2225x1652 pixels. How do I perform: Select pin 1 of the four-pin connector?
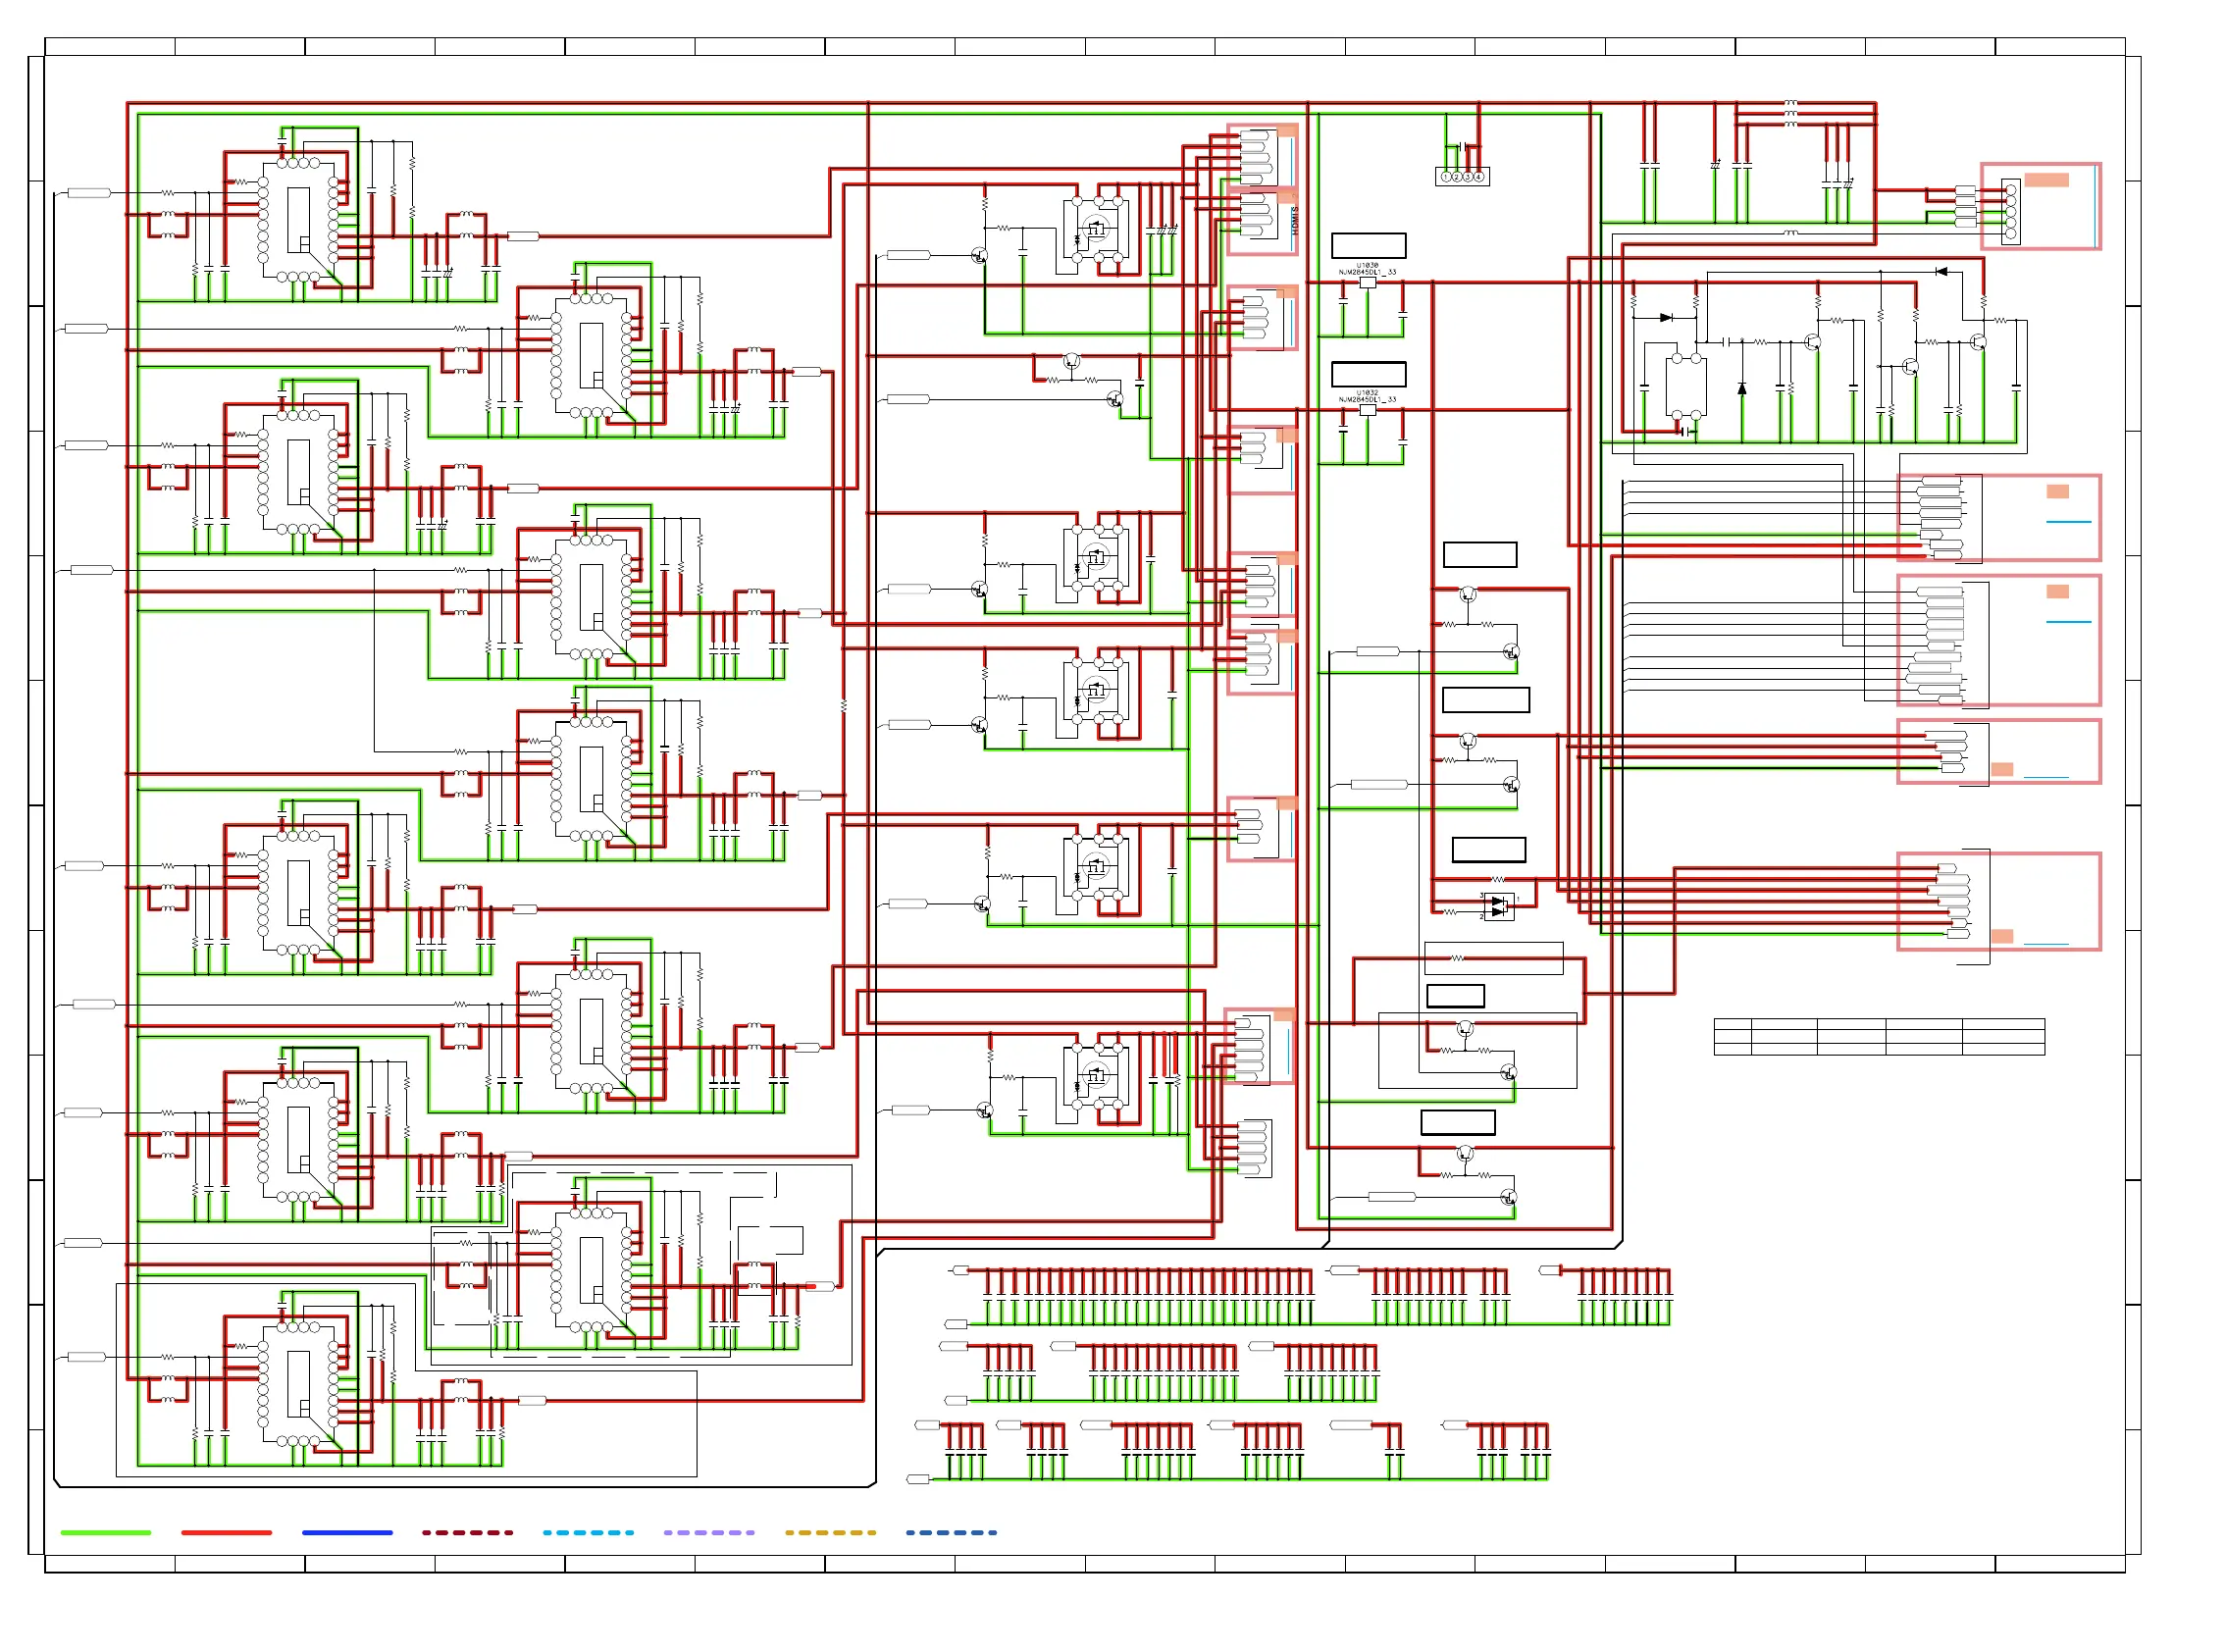[x=1445, y=177]
